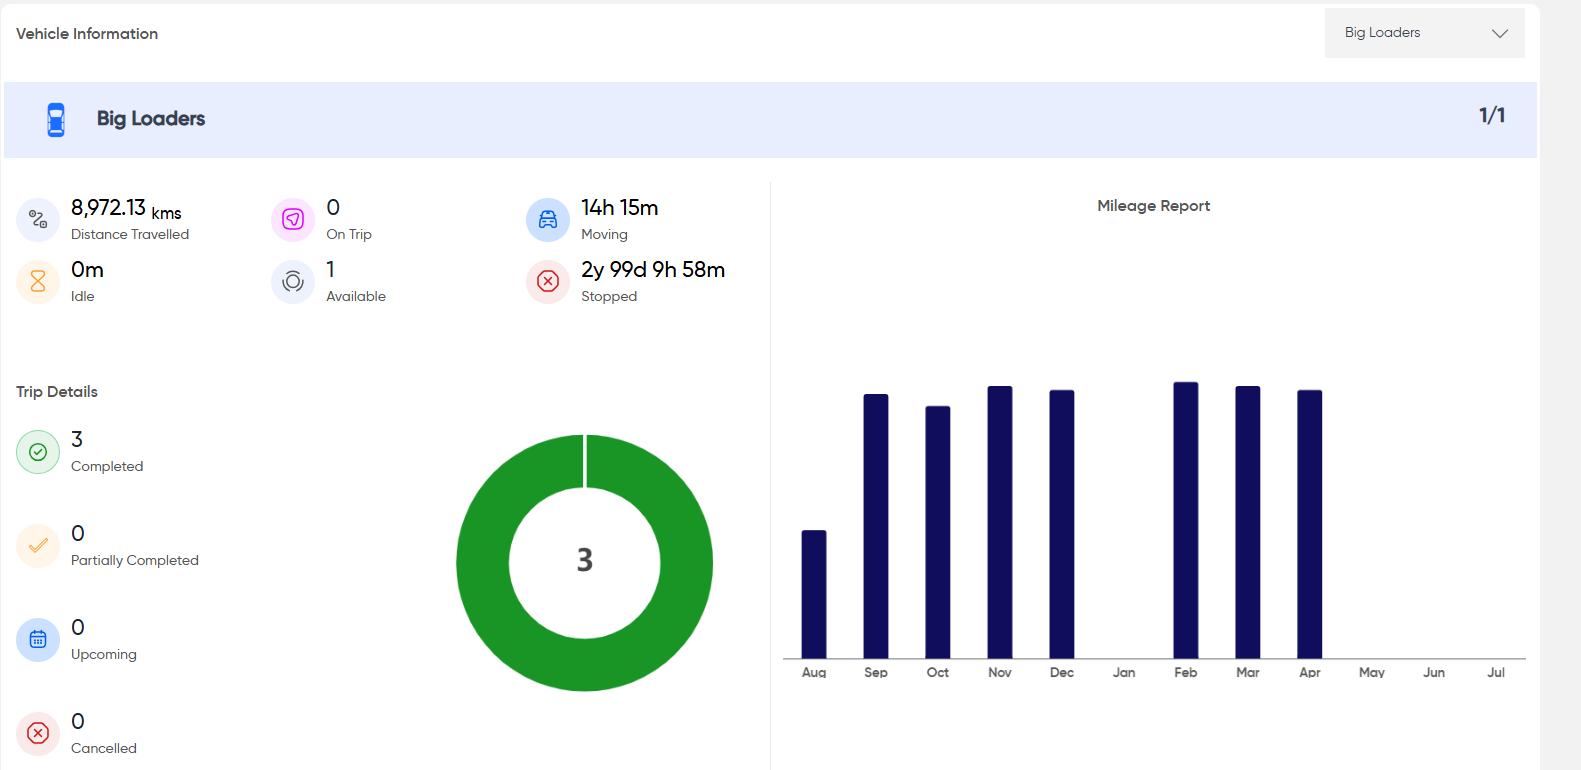
Task: Select the Oct mileage bar
Action: click(938, 532)
